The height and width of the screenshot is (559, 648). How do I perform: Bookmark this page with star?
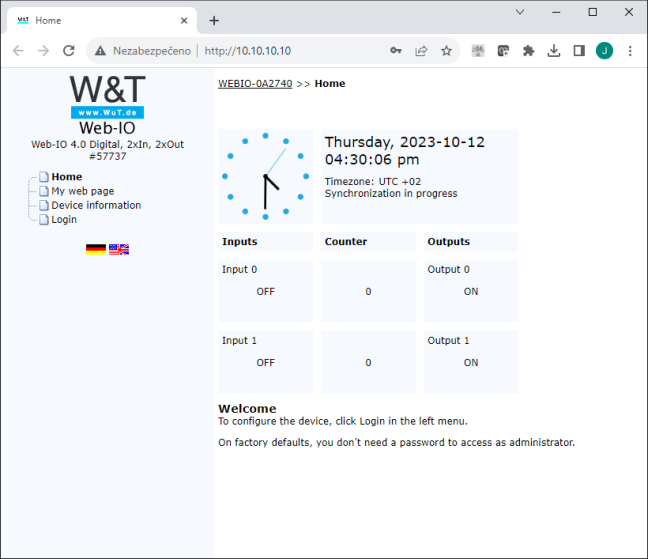(x=446, y=51)
